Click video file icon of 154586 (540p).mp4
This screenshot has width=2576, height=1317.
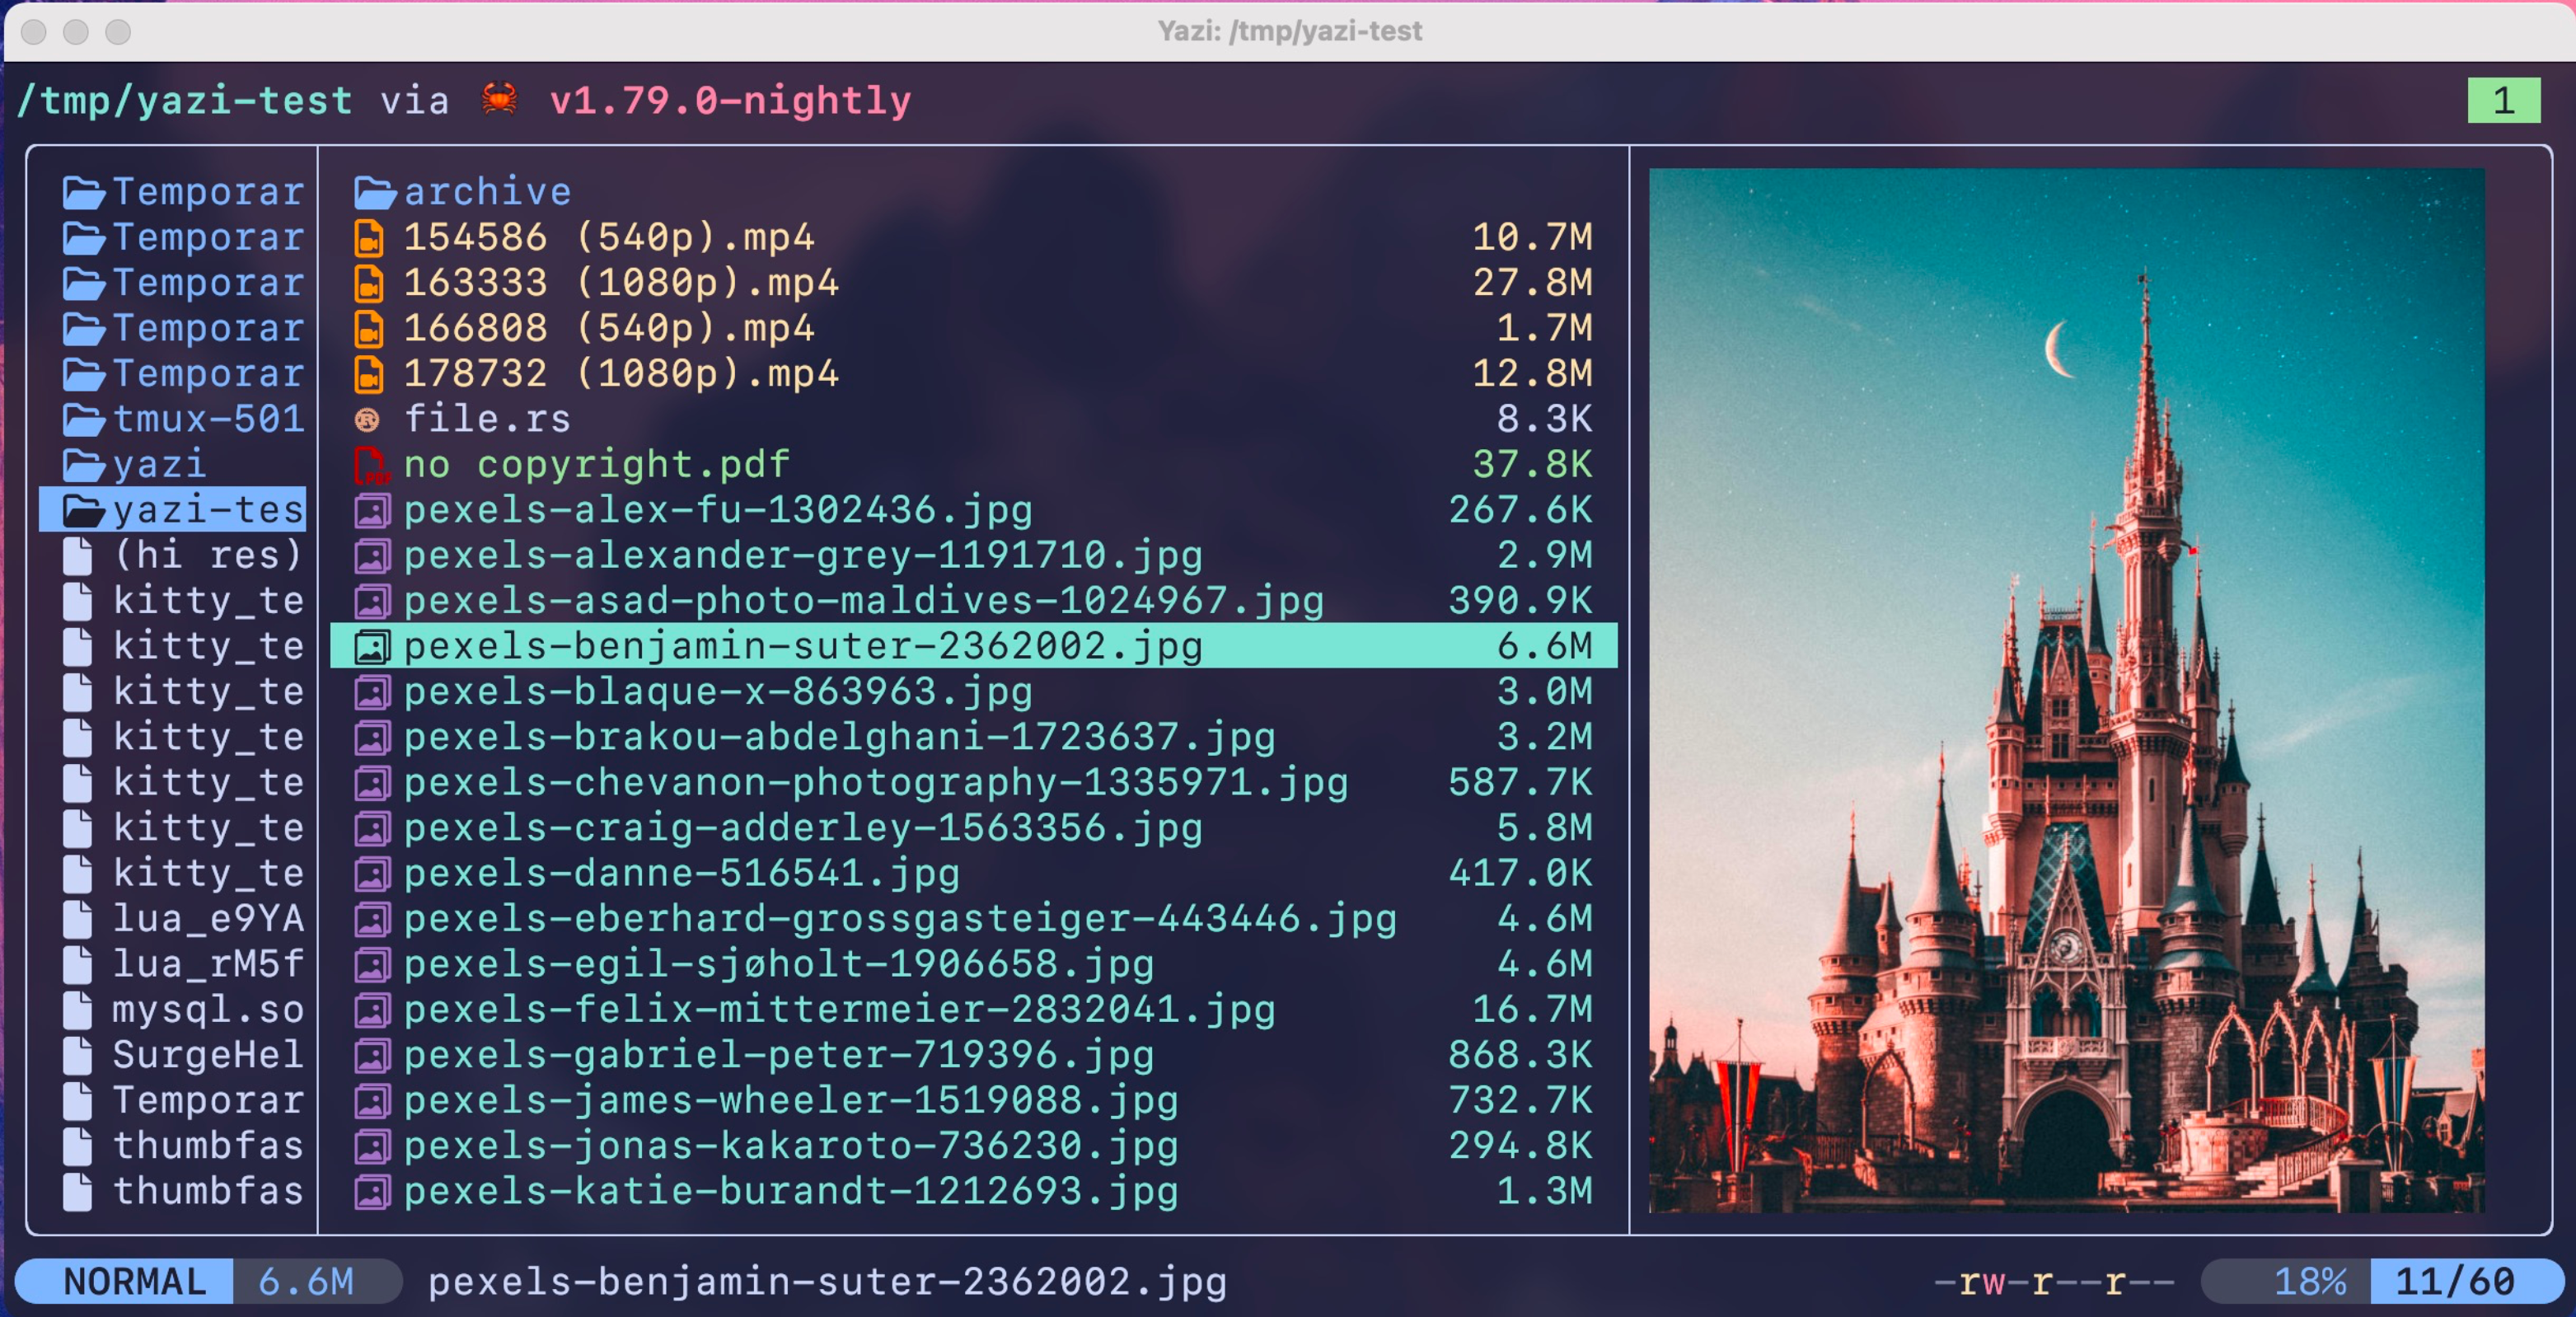pyautogui.click(x=369, y=238)
